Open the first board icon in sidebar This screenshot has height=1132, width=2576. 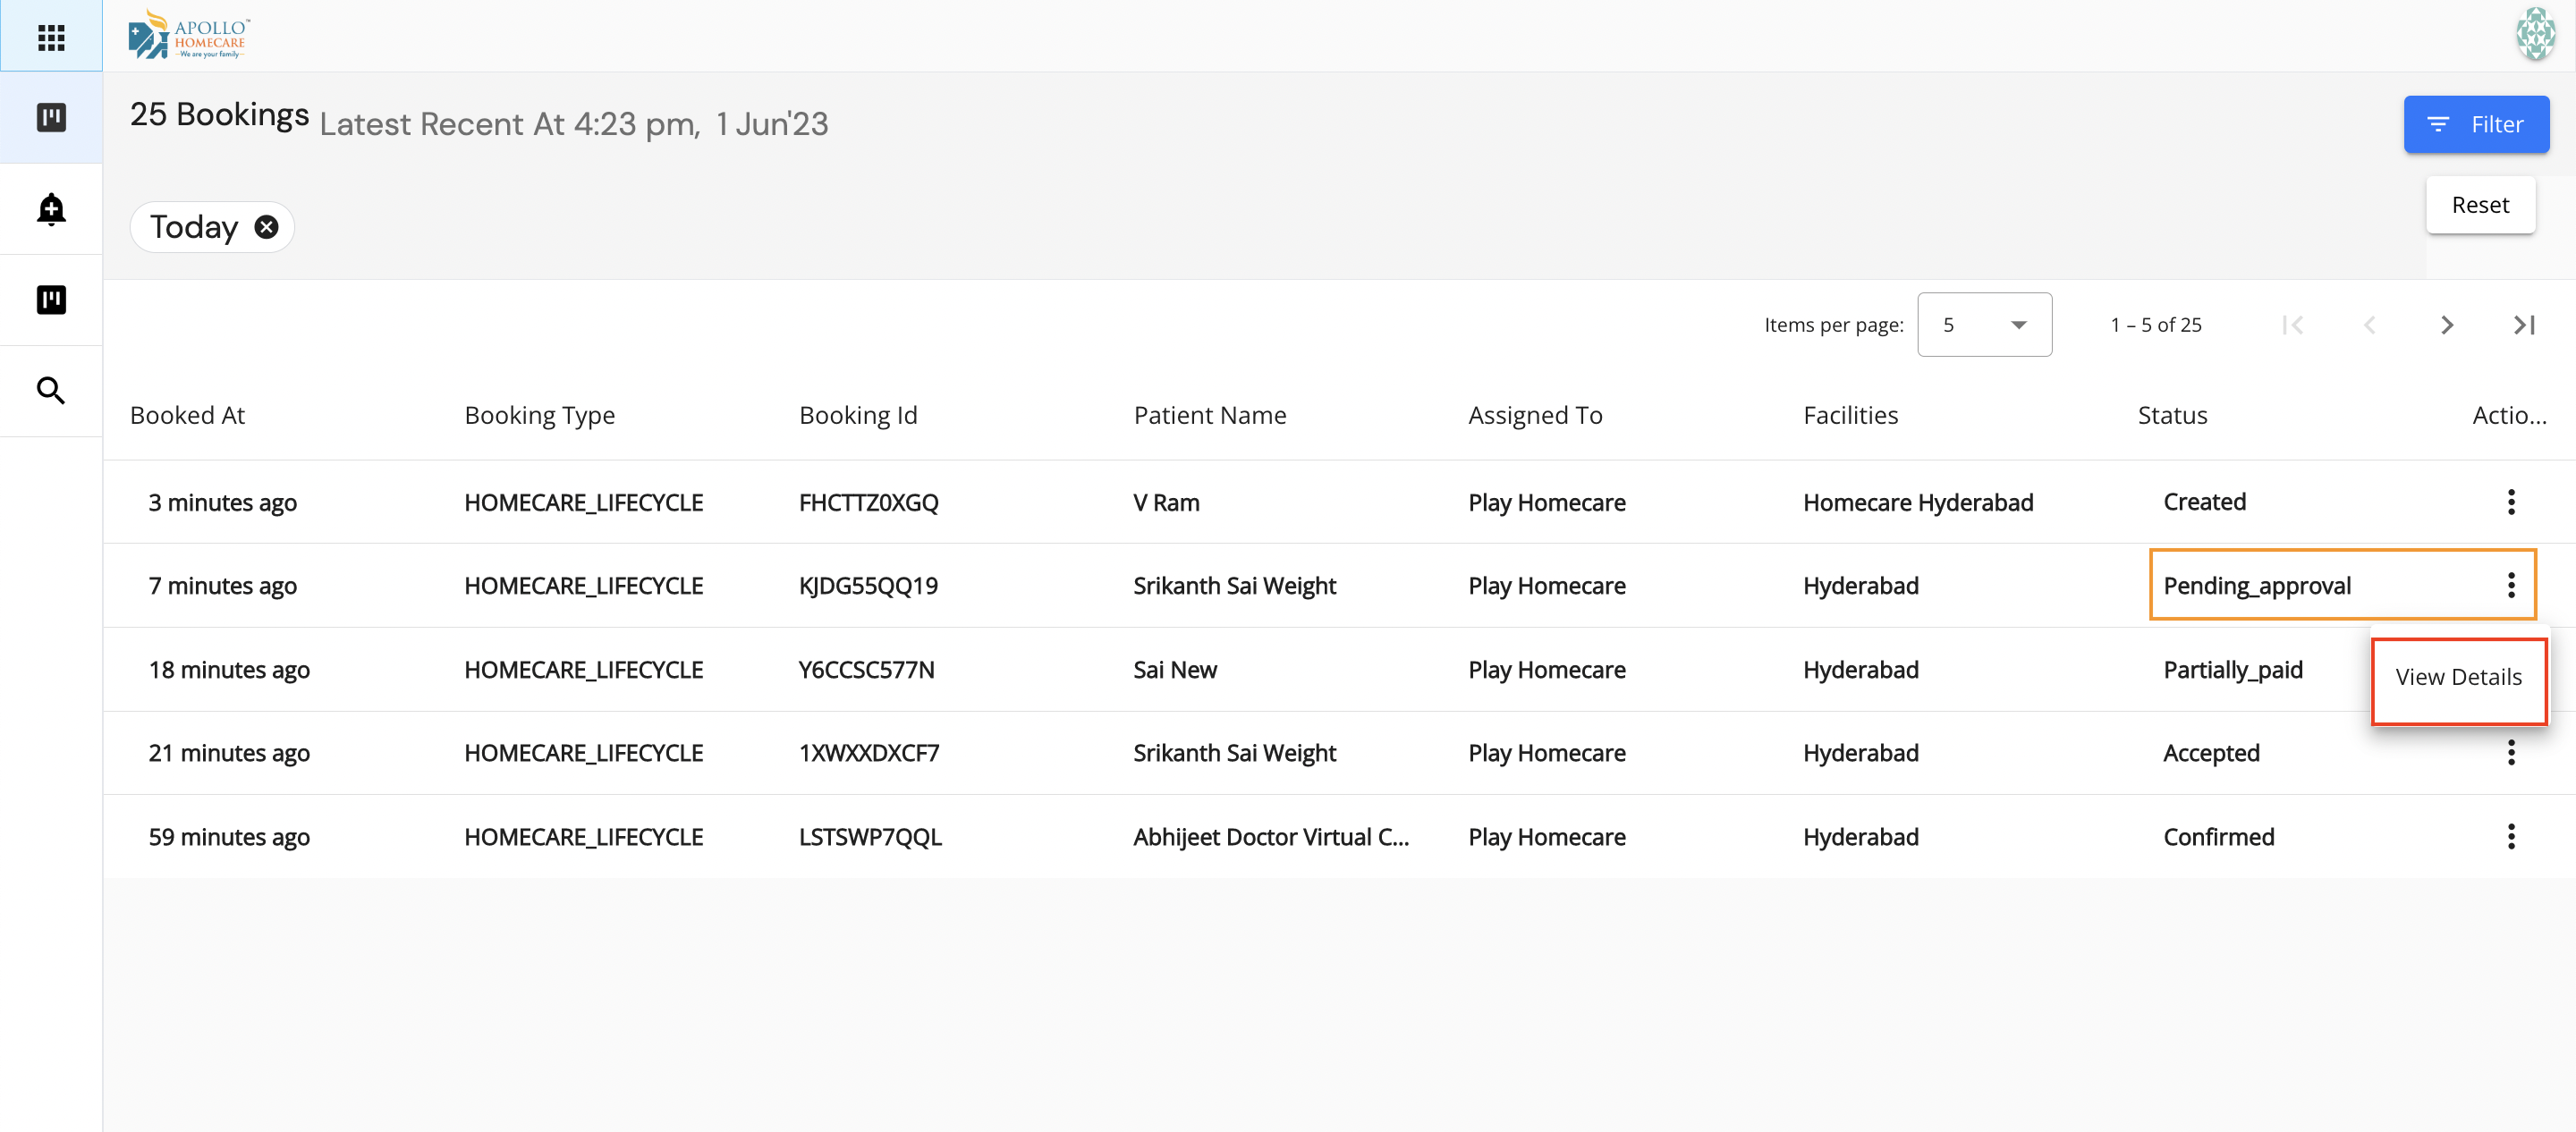(51, 118)
